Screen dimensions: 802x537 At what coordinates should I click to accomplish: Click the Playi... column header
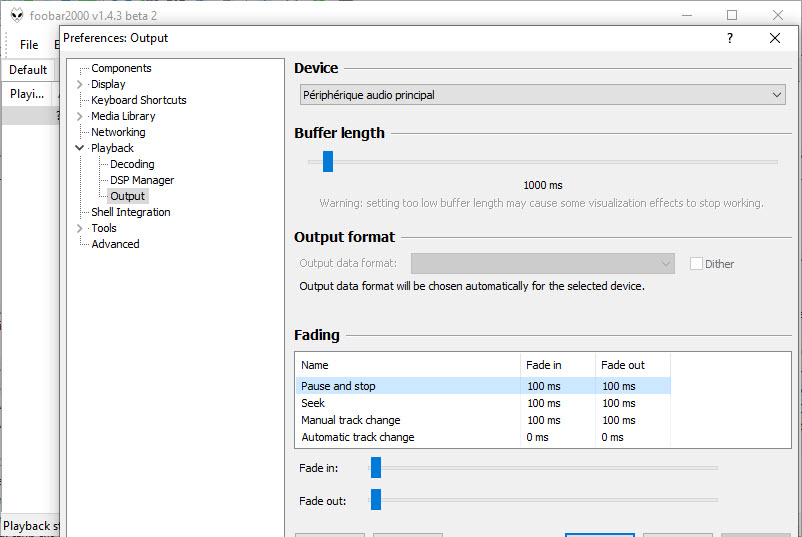(x=27, y=94)
